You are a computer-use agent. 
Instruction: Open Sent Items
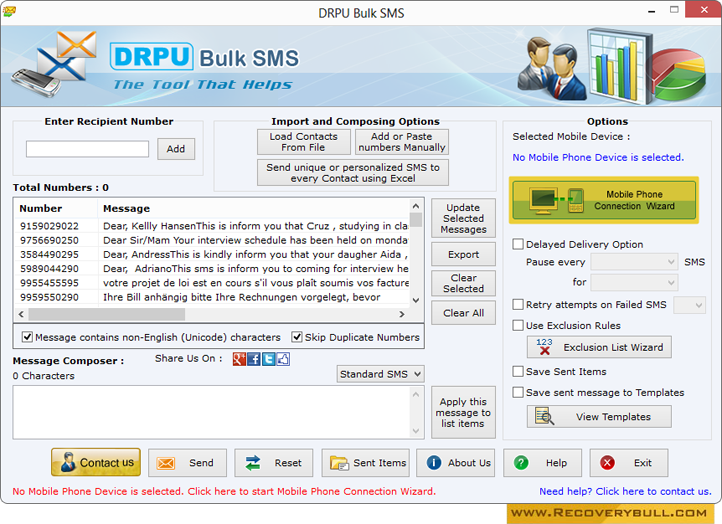(x=366, y=463)
